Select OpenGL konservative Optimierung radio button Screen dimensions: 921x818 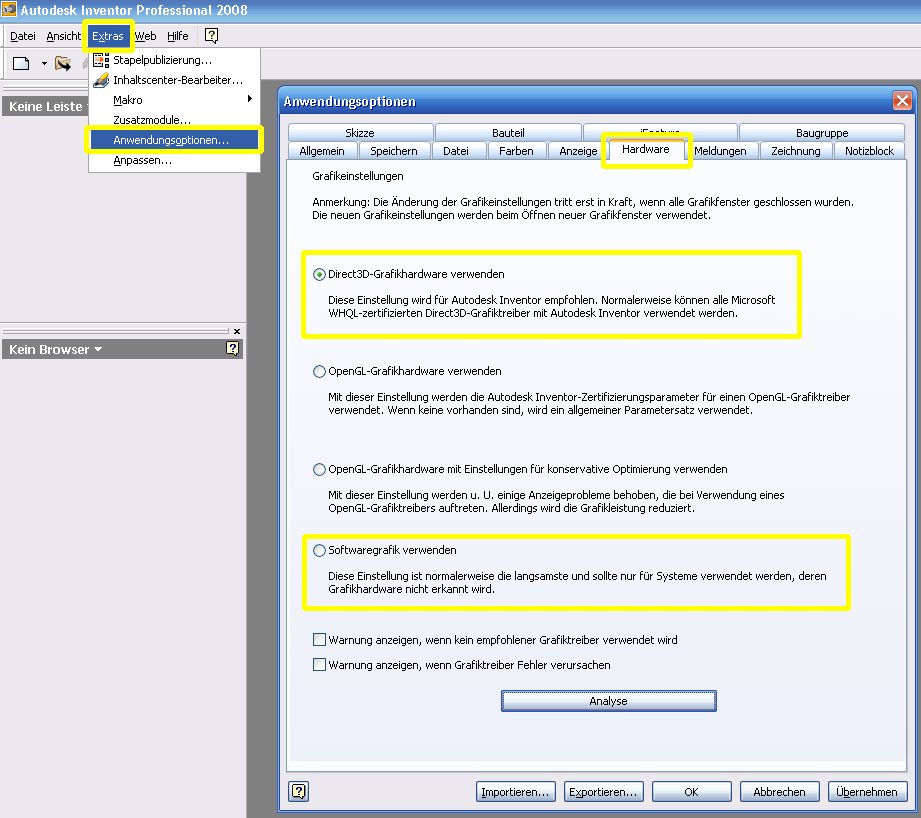319,469
